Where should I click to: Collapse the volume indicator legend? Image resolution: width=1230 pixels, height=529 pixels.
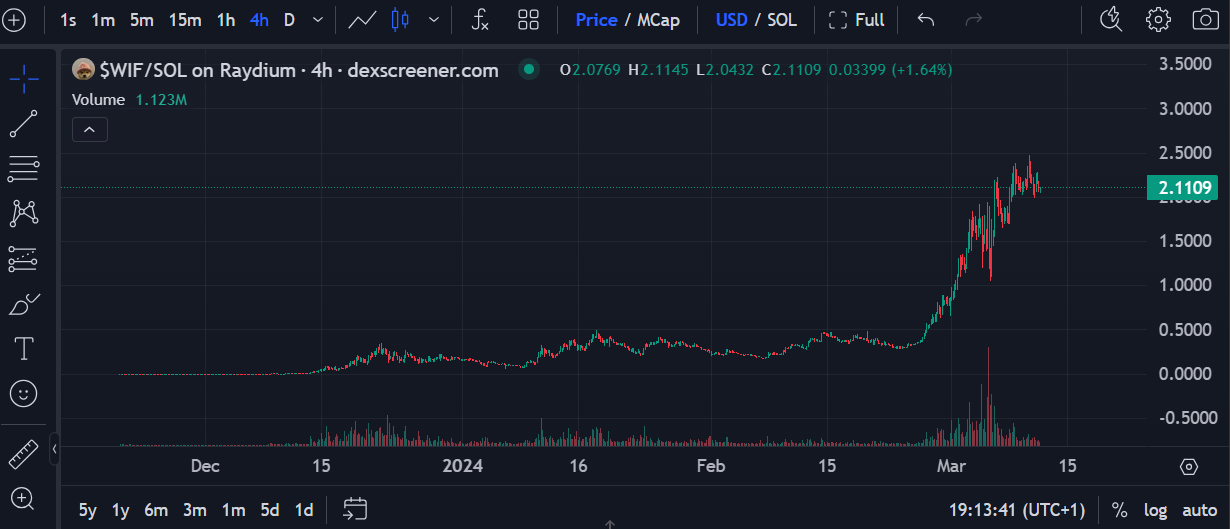pyautogui.click(x=89, y=130)
